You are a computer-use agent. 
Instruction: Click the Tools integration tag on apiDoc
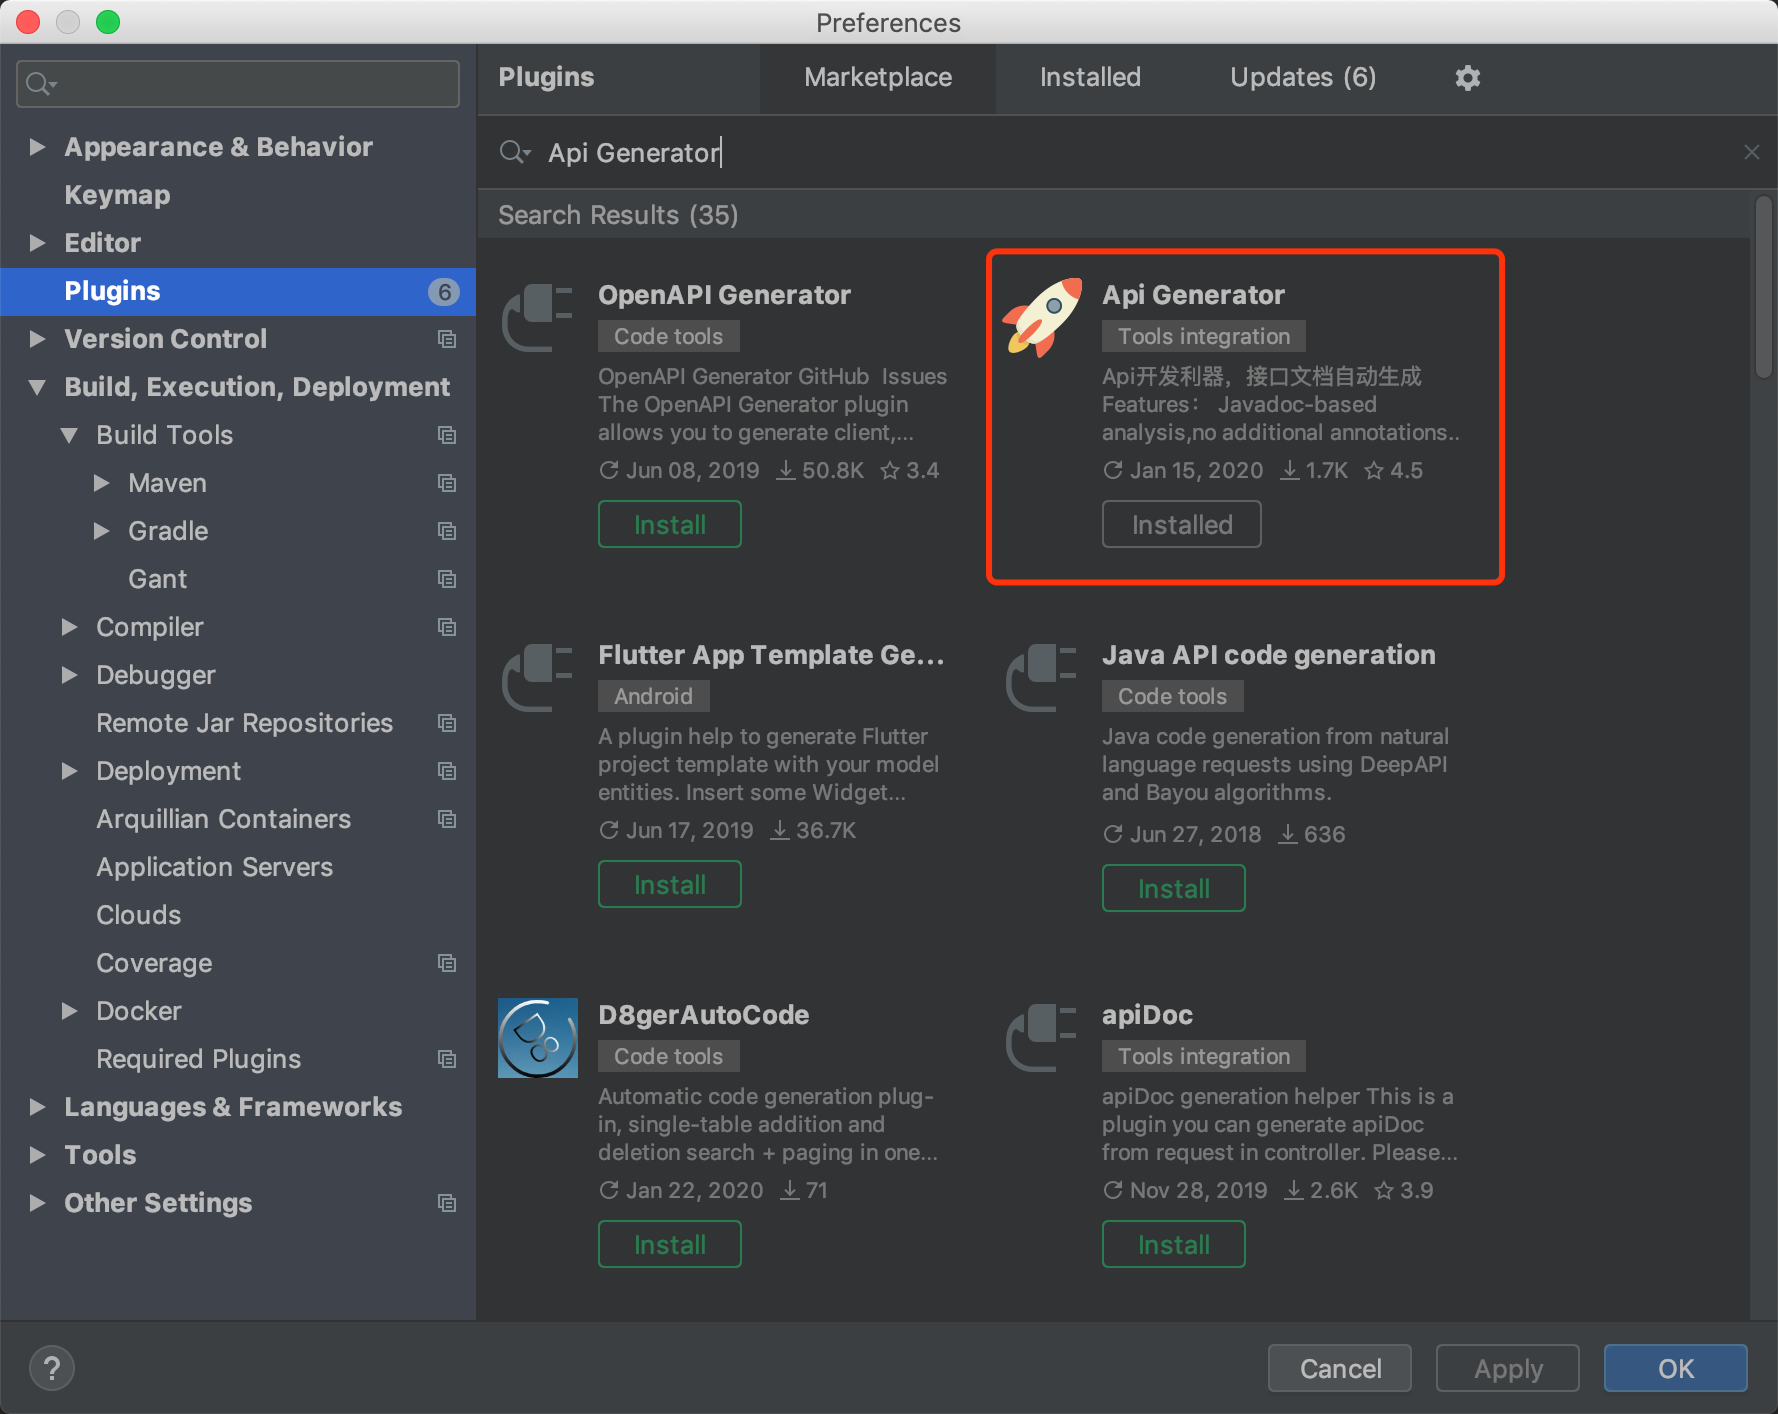(x=1204, y=1056)
